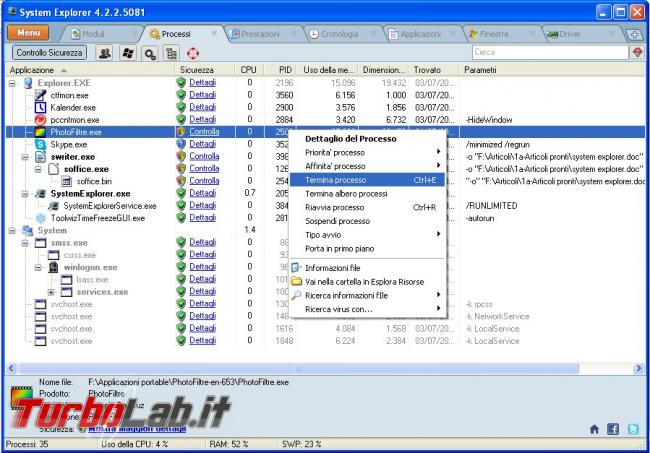Open Controlla link for PhotoFiltre.exe
Image resolution: width=650 pixels, height=453 pixels.
[204, 132]
